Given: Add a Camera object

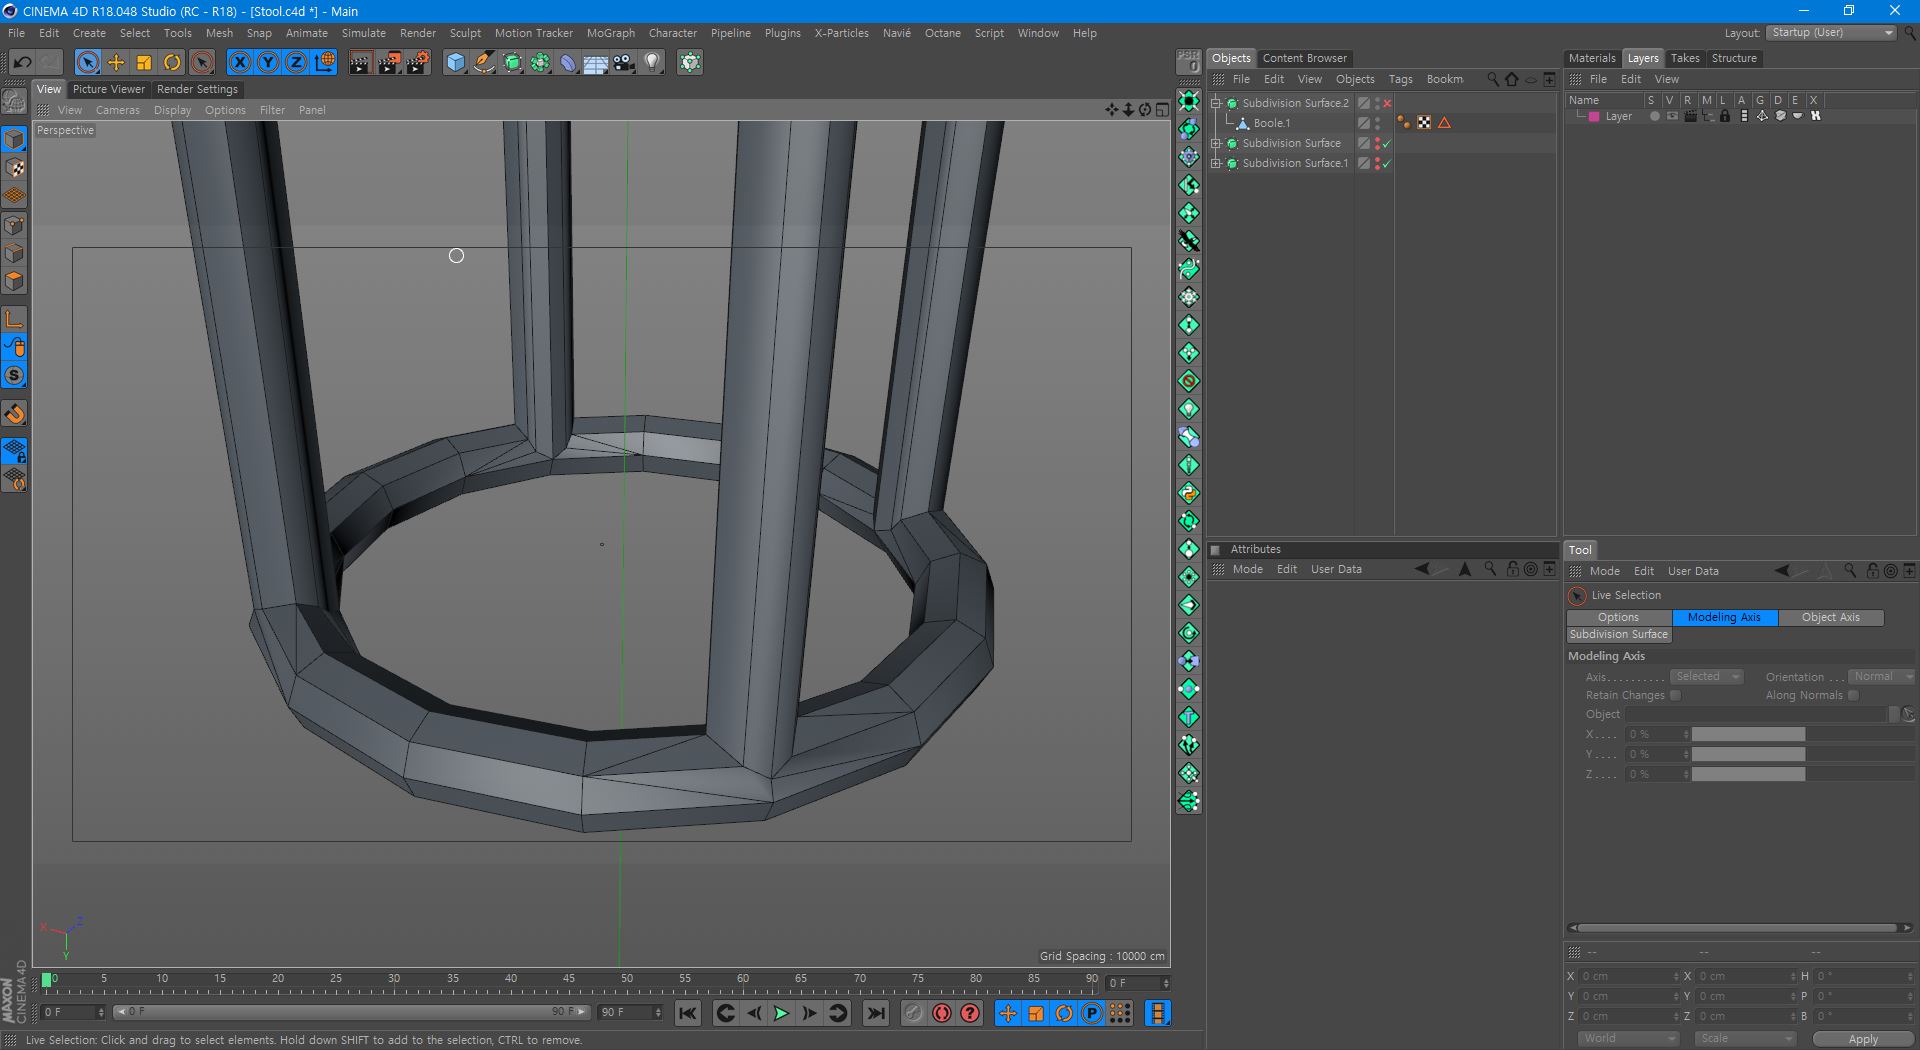Looking at the screenshot, I should [624, 62].
